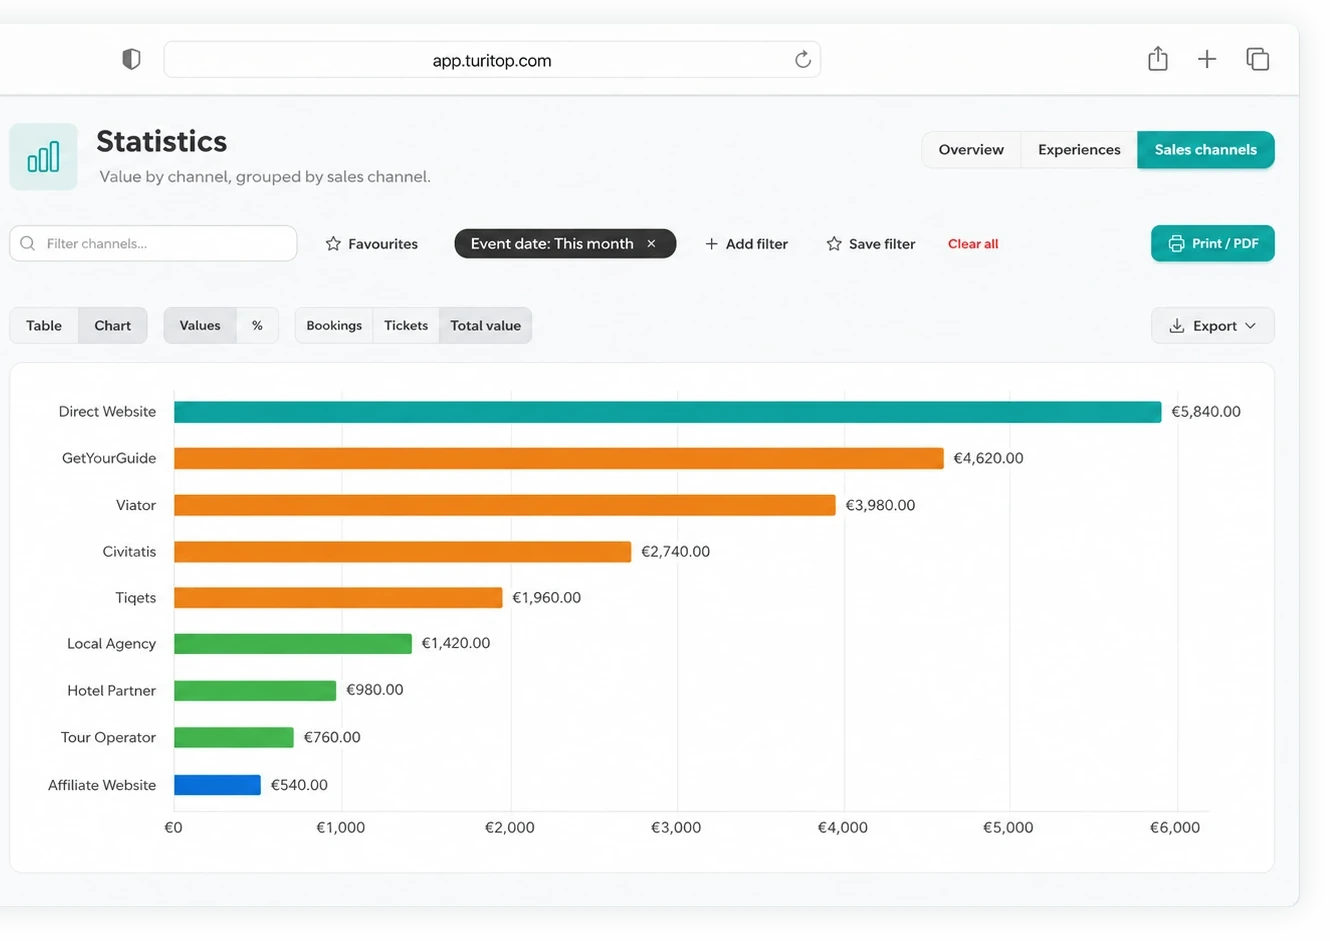This screenshot has width=1330, height=941.
Task: Click Add filter
Action: pos(746,244)
